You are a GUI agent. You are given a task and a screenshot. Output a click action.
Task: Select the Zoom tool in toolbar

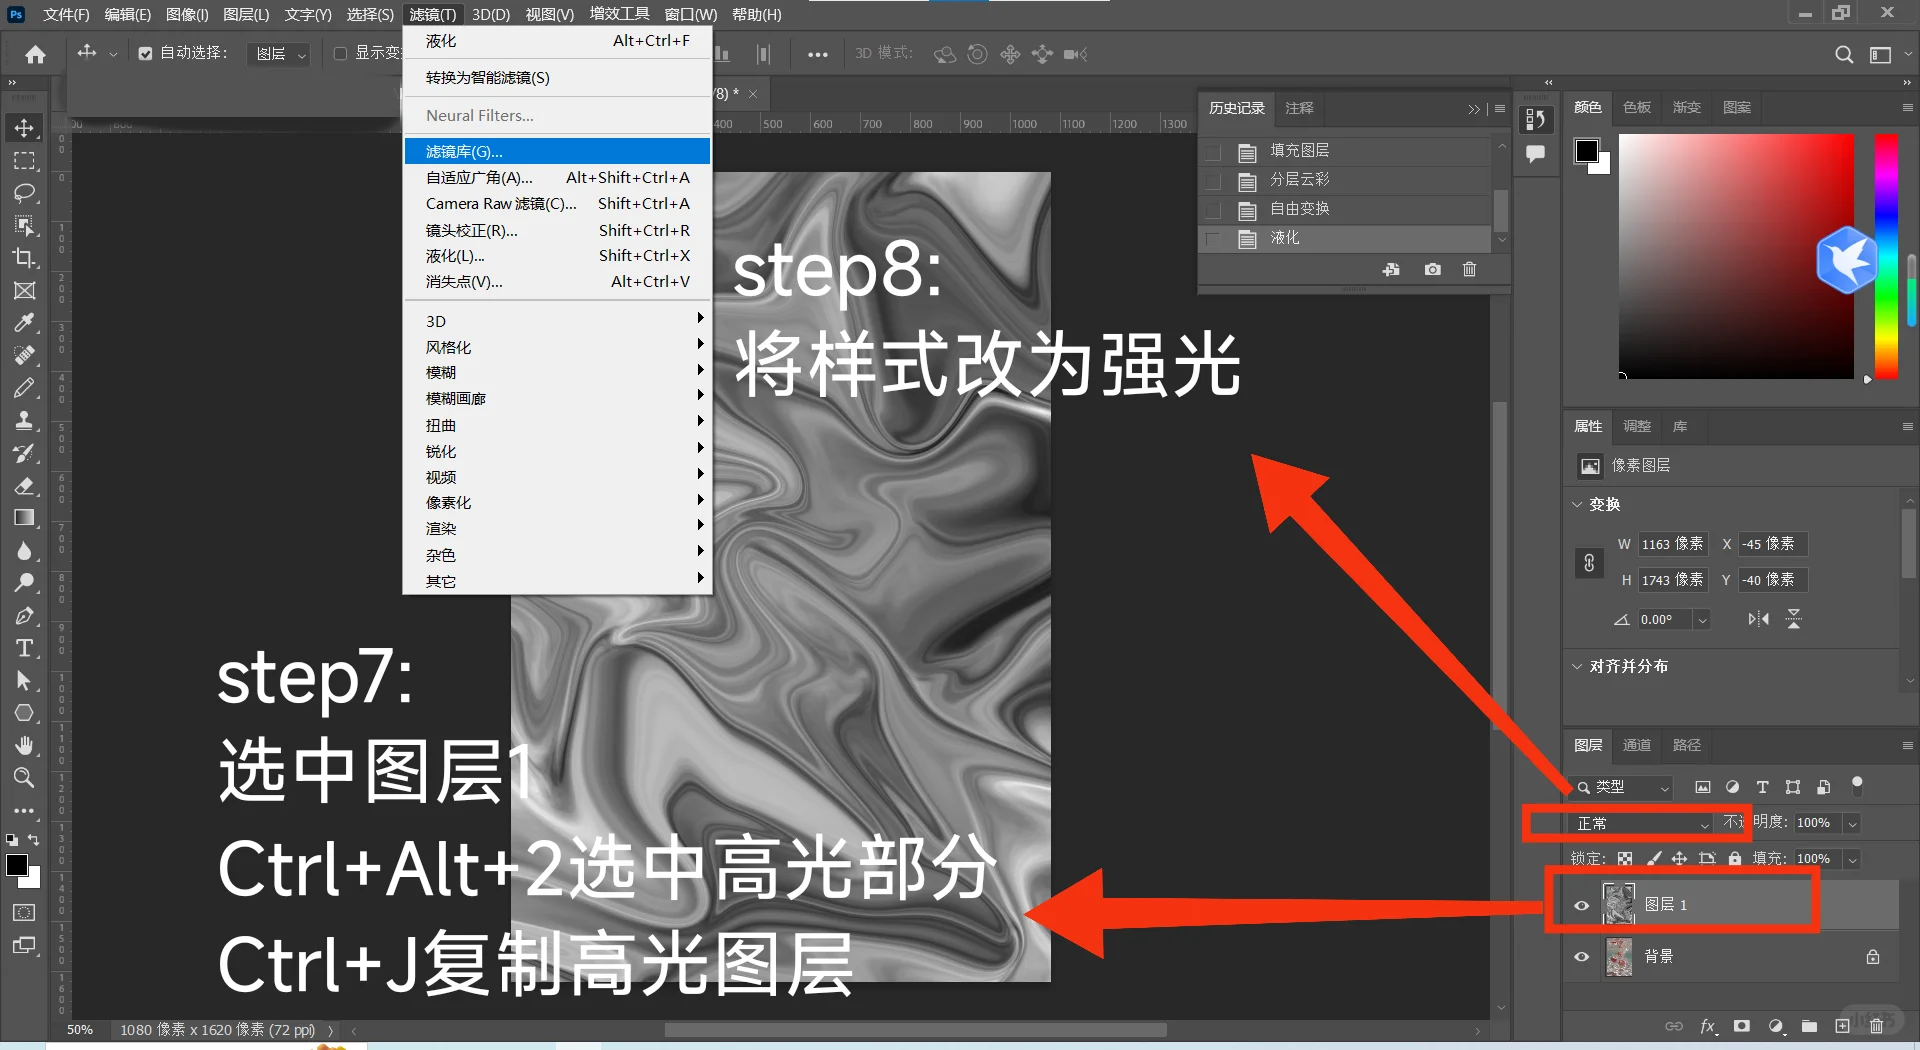24,777
